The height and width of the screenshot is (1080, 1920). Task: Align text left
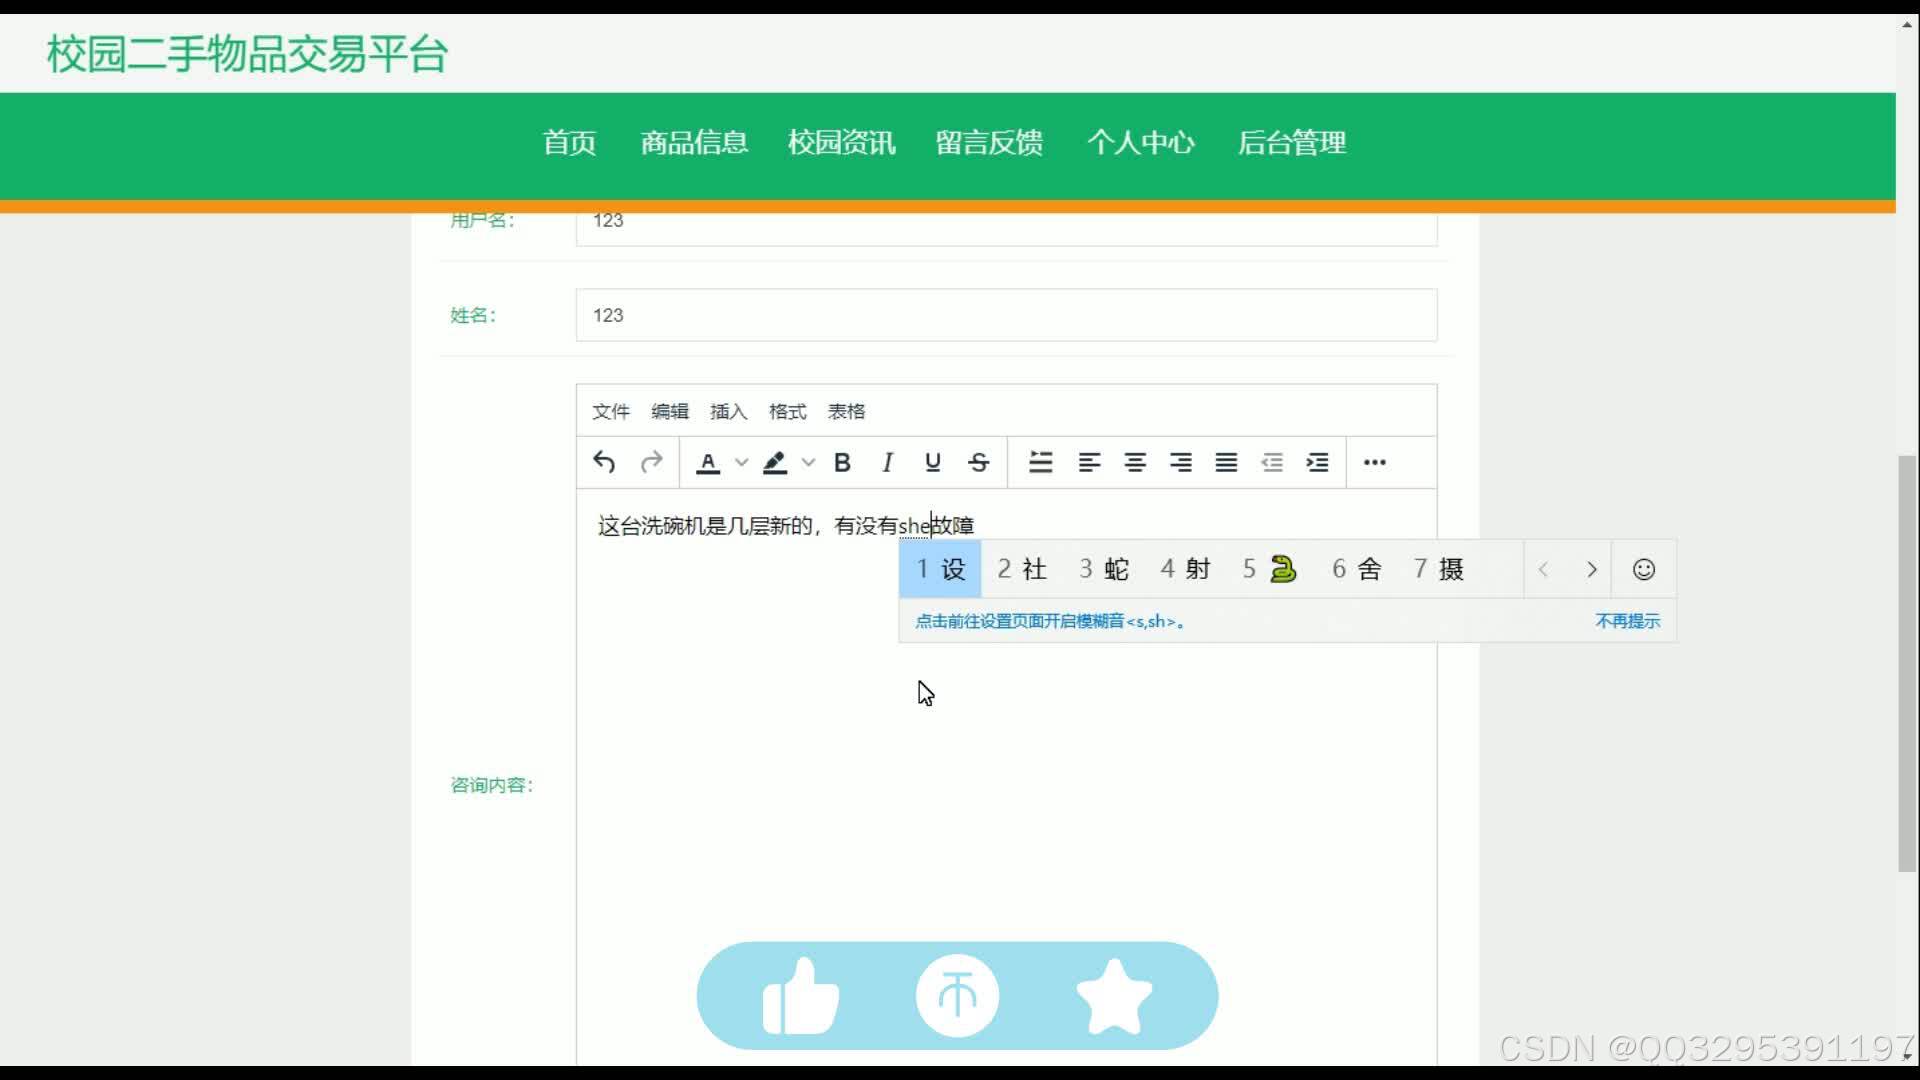coord(1089,462)
